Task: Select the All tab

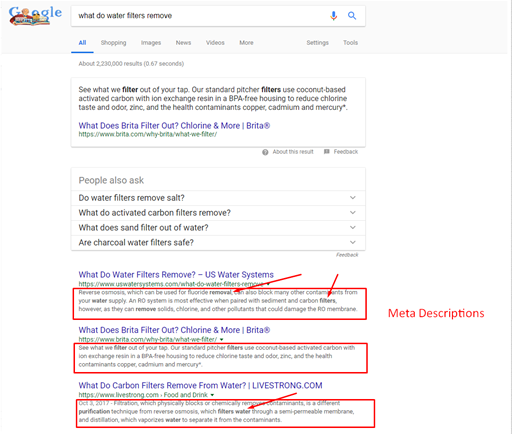Action: [x=82, y=43]
